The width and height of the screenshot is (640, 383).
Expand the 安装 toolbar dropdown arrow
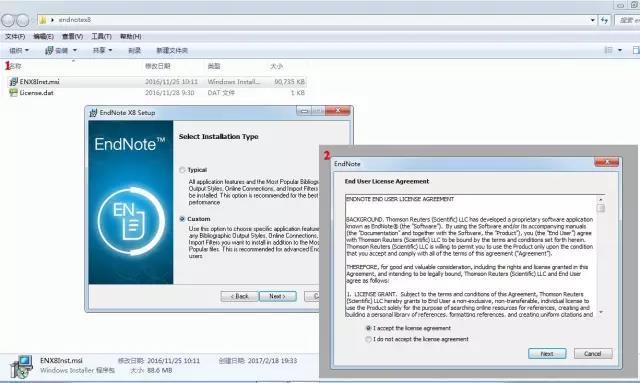click(75, 50)
